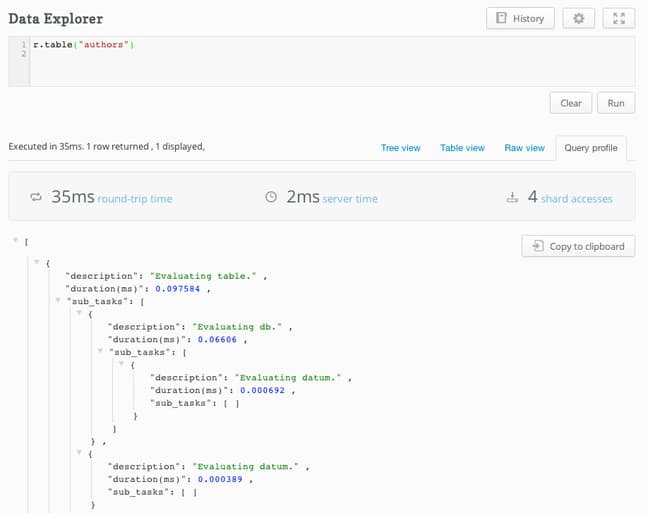Collapse the first-level sub_tasks array

(x=58, y=300)
